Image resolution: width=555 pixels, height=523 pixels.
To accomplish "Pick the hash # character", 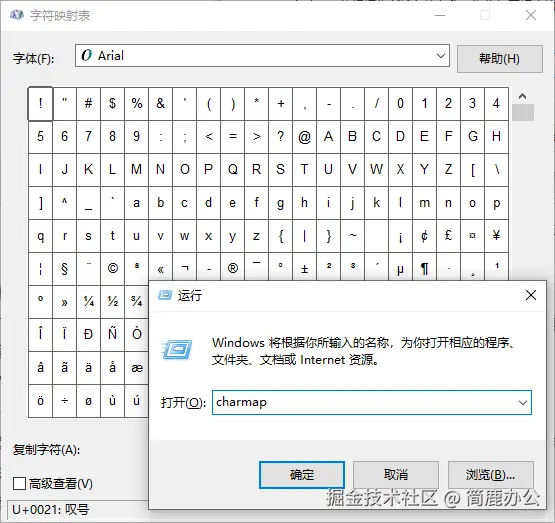I will click(88, 104).
